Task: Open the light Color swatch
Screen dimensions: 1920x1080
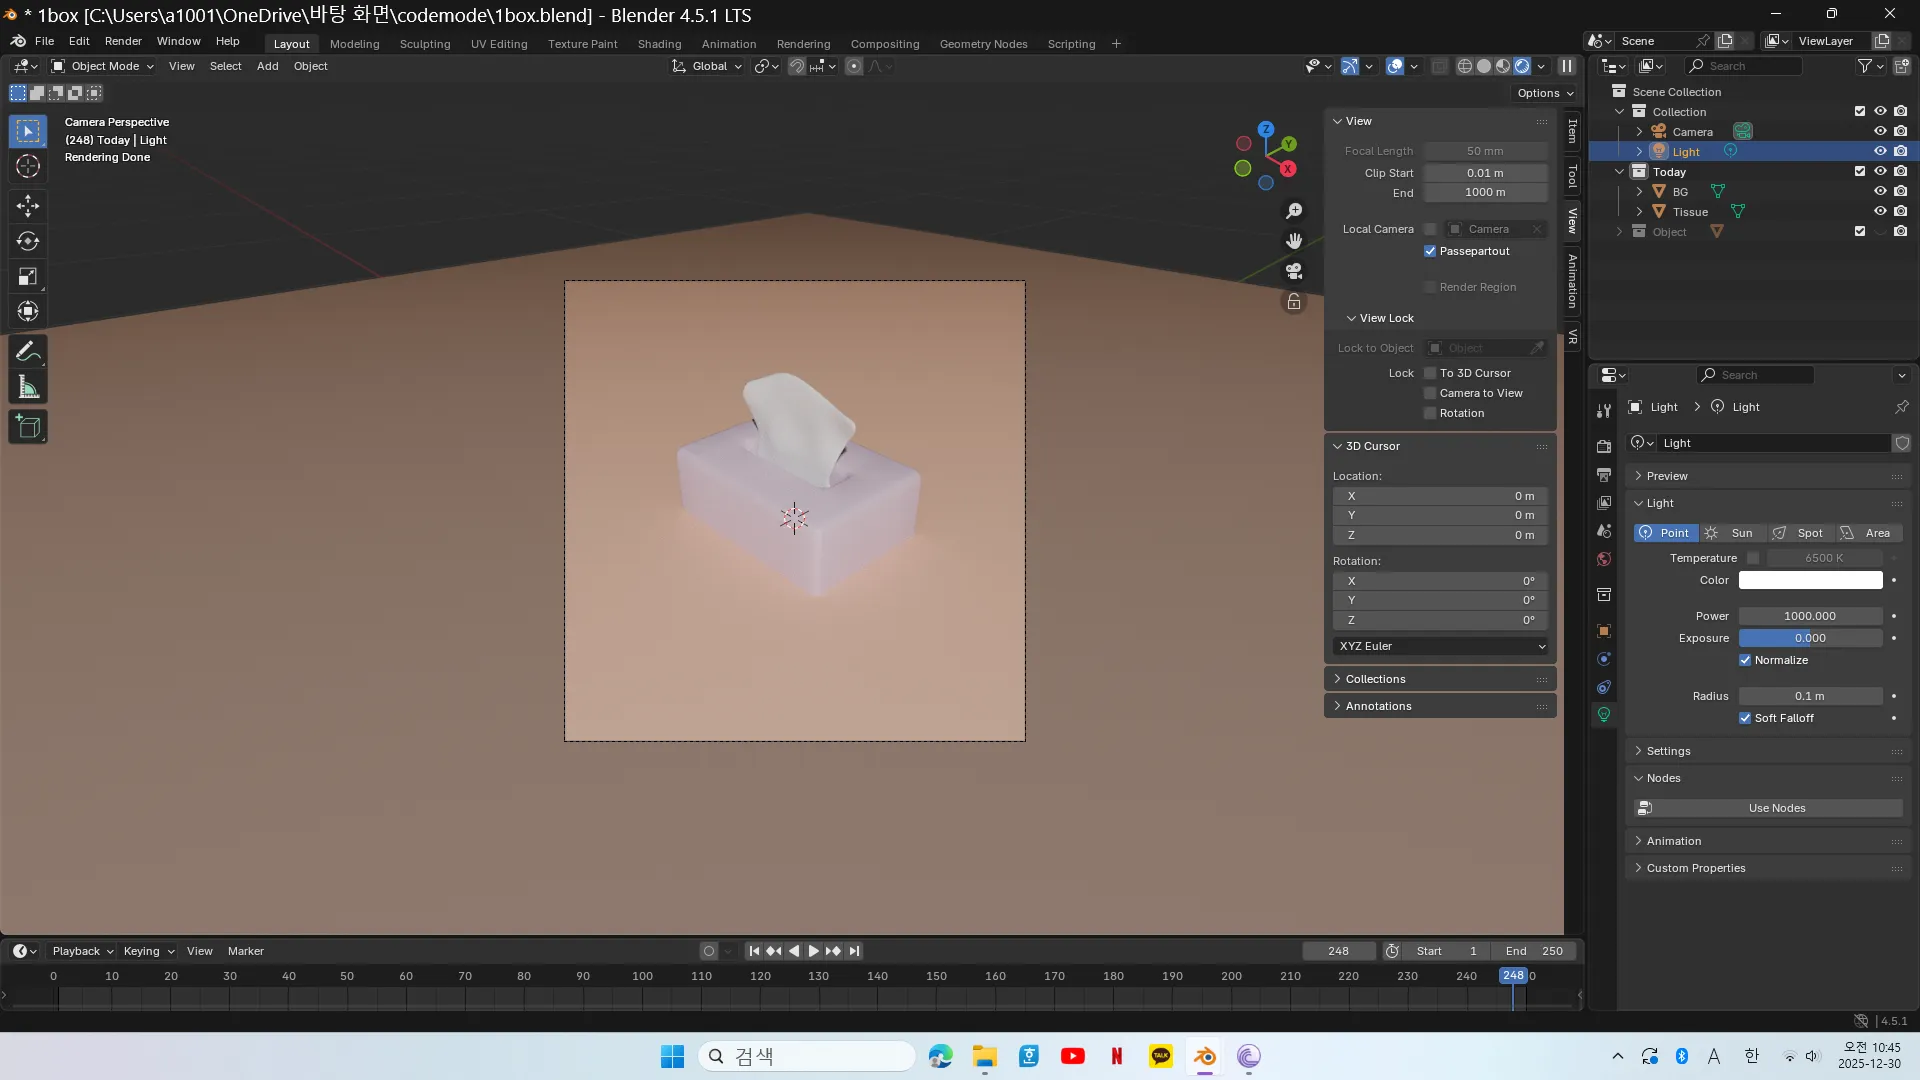Action: pos(1810,580)
